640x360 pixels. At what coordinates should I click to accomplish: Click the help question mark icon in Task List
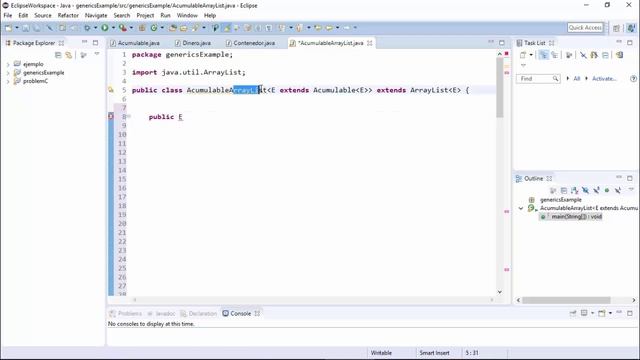pyautogui.click(x=633, y=78)
